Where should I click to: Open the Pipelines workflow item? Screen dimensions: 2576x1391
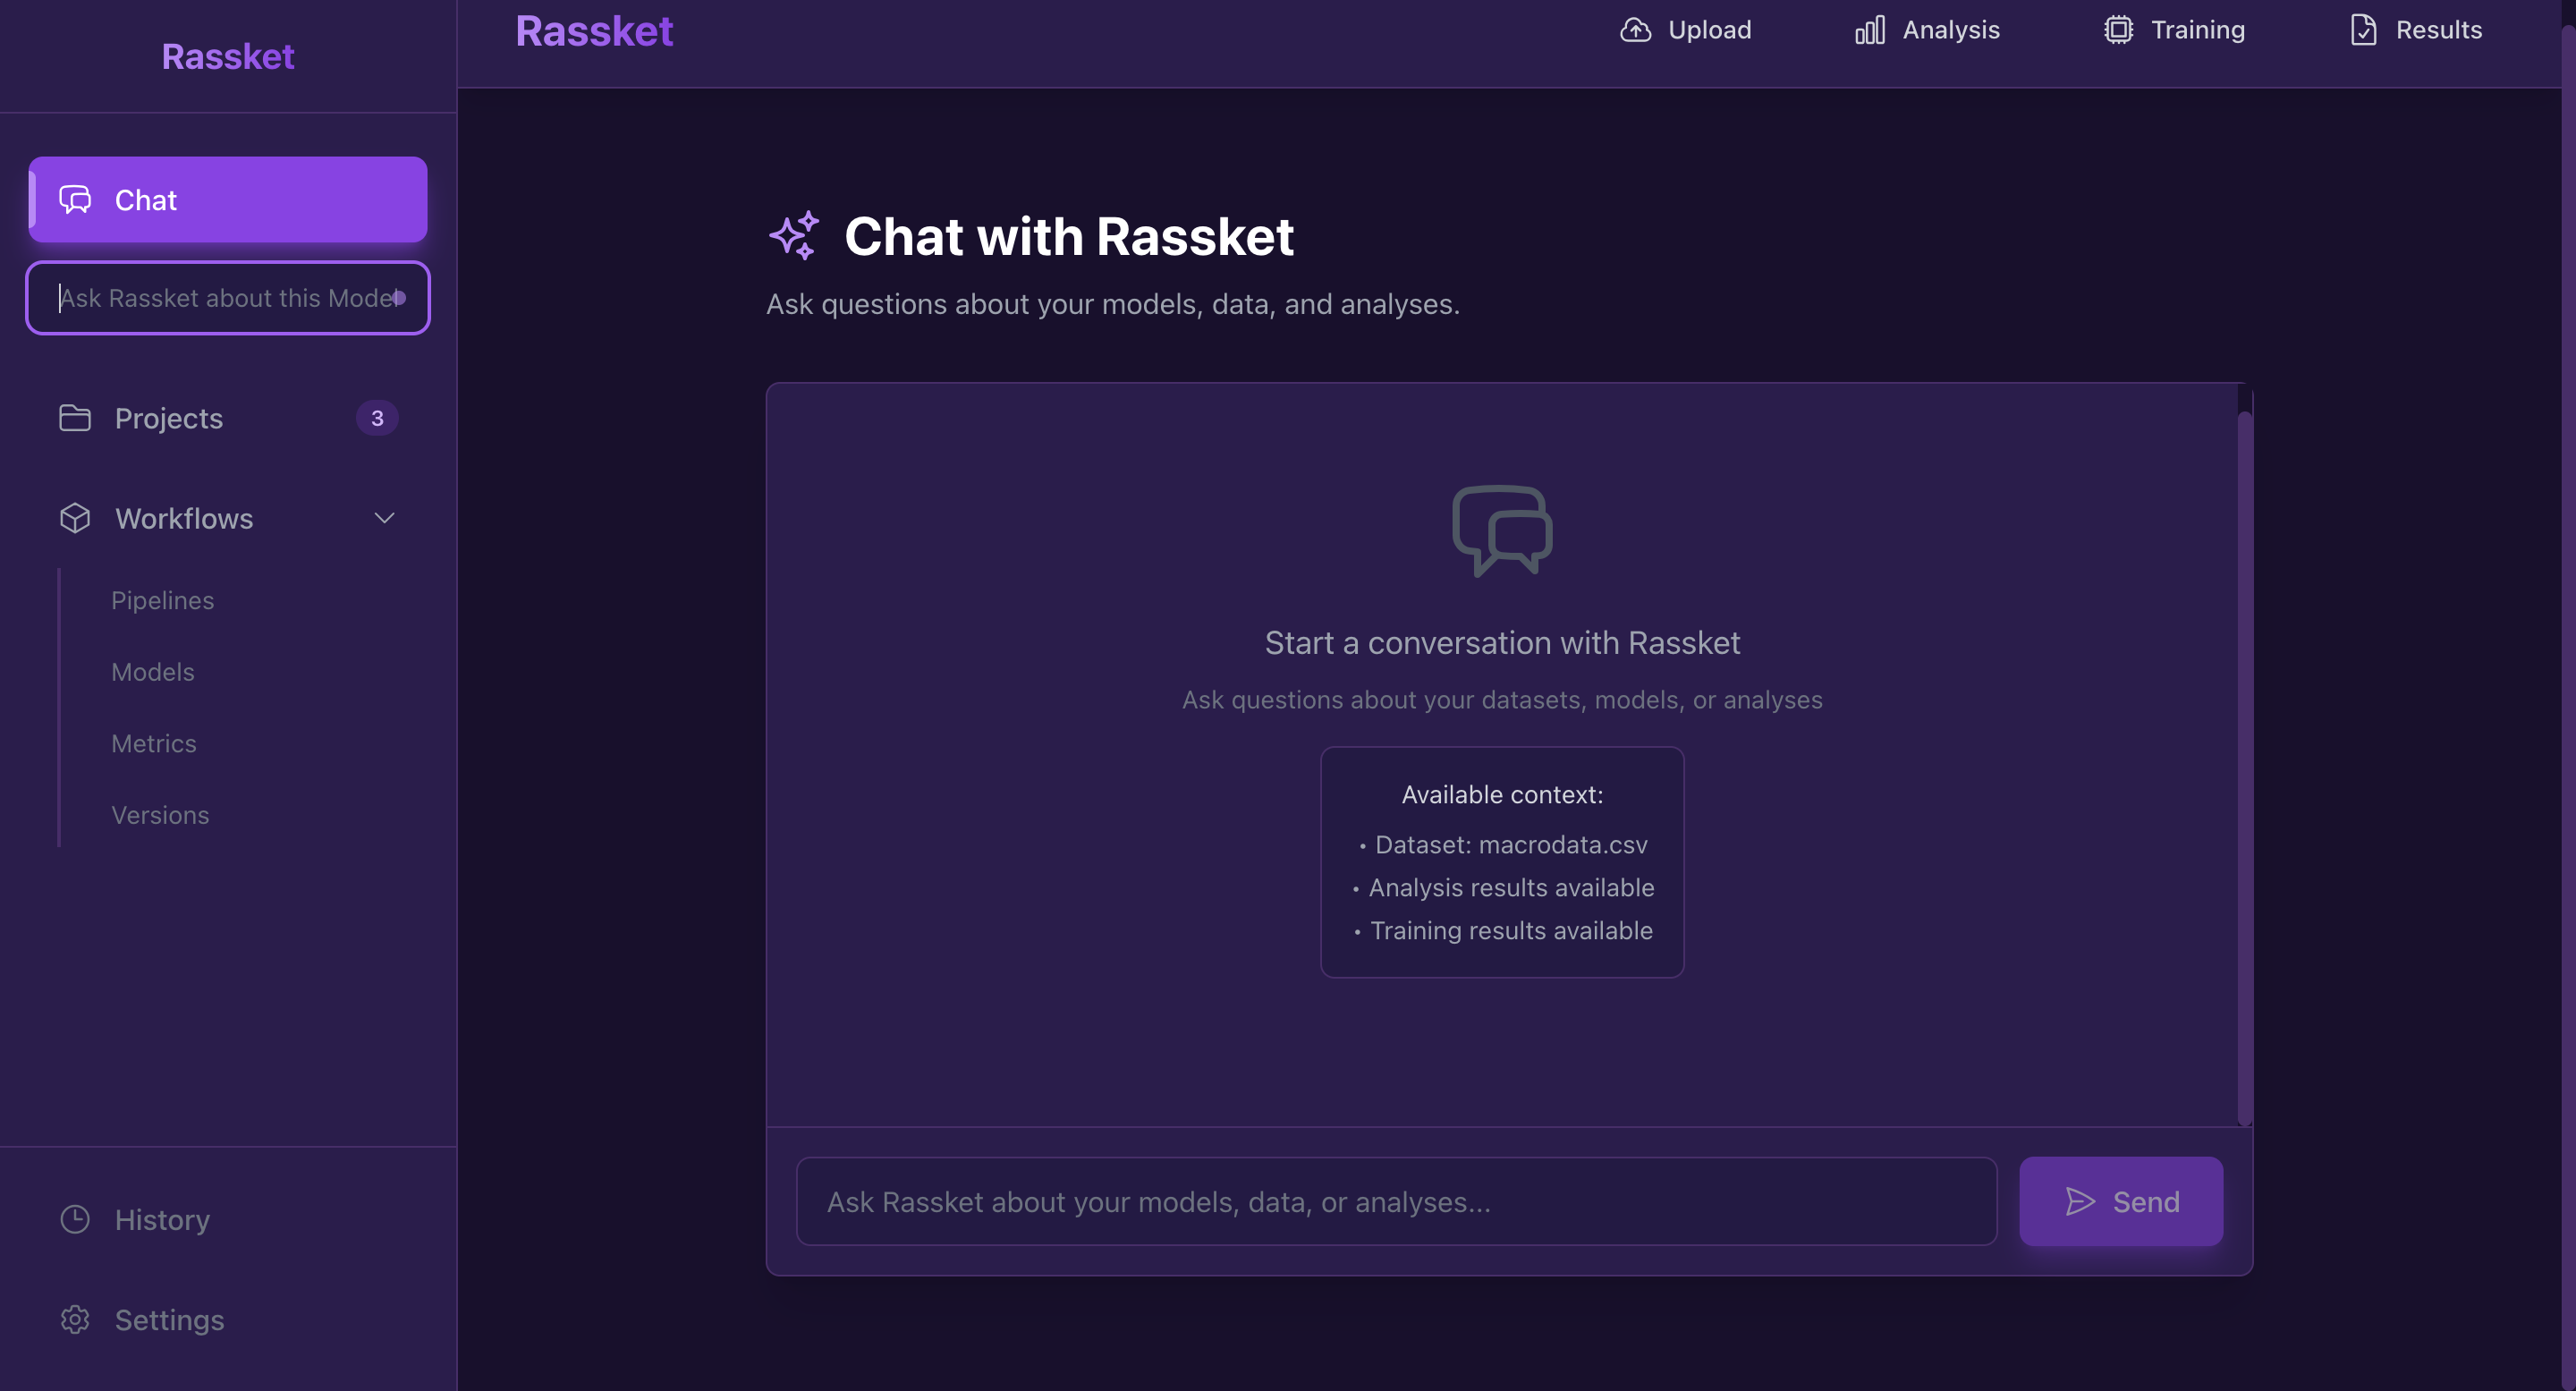tap(162, 600)
